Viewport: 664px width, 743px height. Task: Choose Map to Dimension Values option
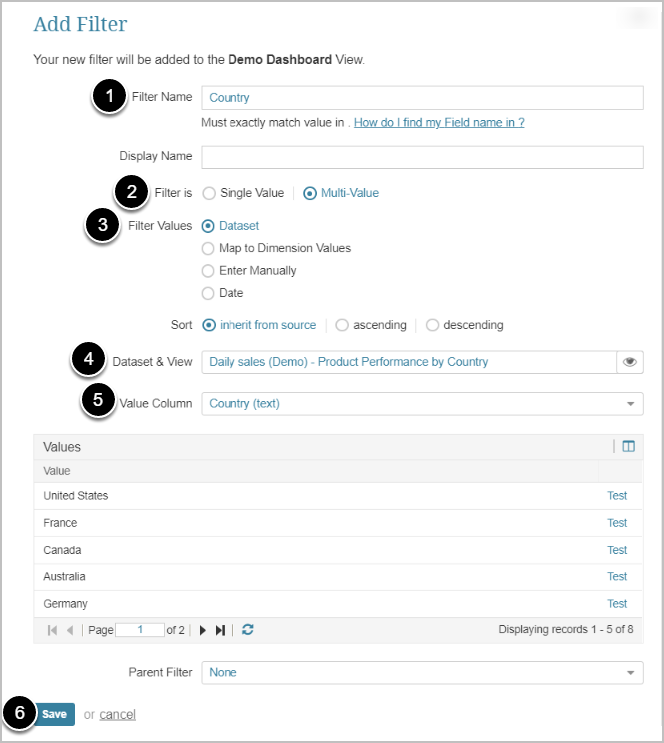209,248
